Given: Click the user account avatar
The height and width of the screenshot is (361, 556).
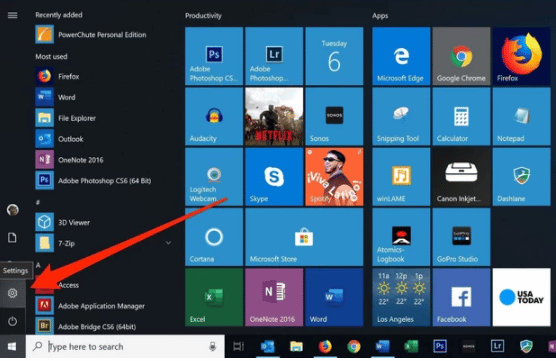Looking at the screenshot, I should pyautogui.click(x=13, y=210).
